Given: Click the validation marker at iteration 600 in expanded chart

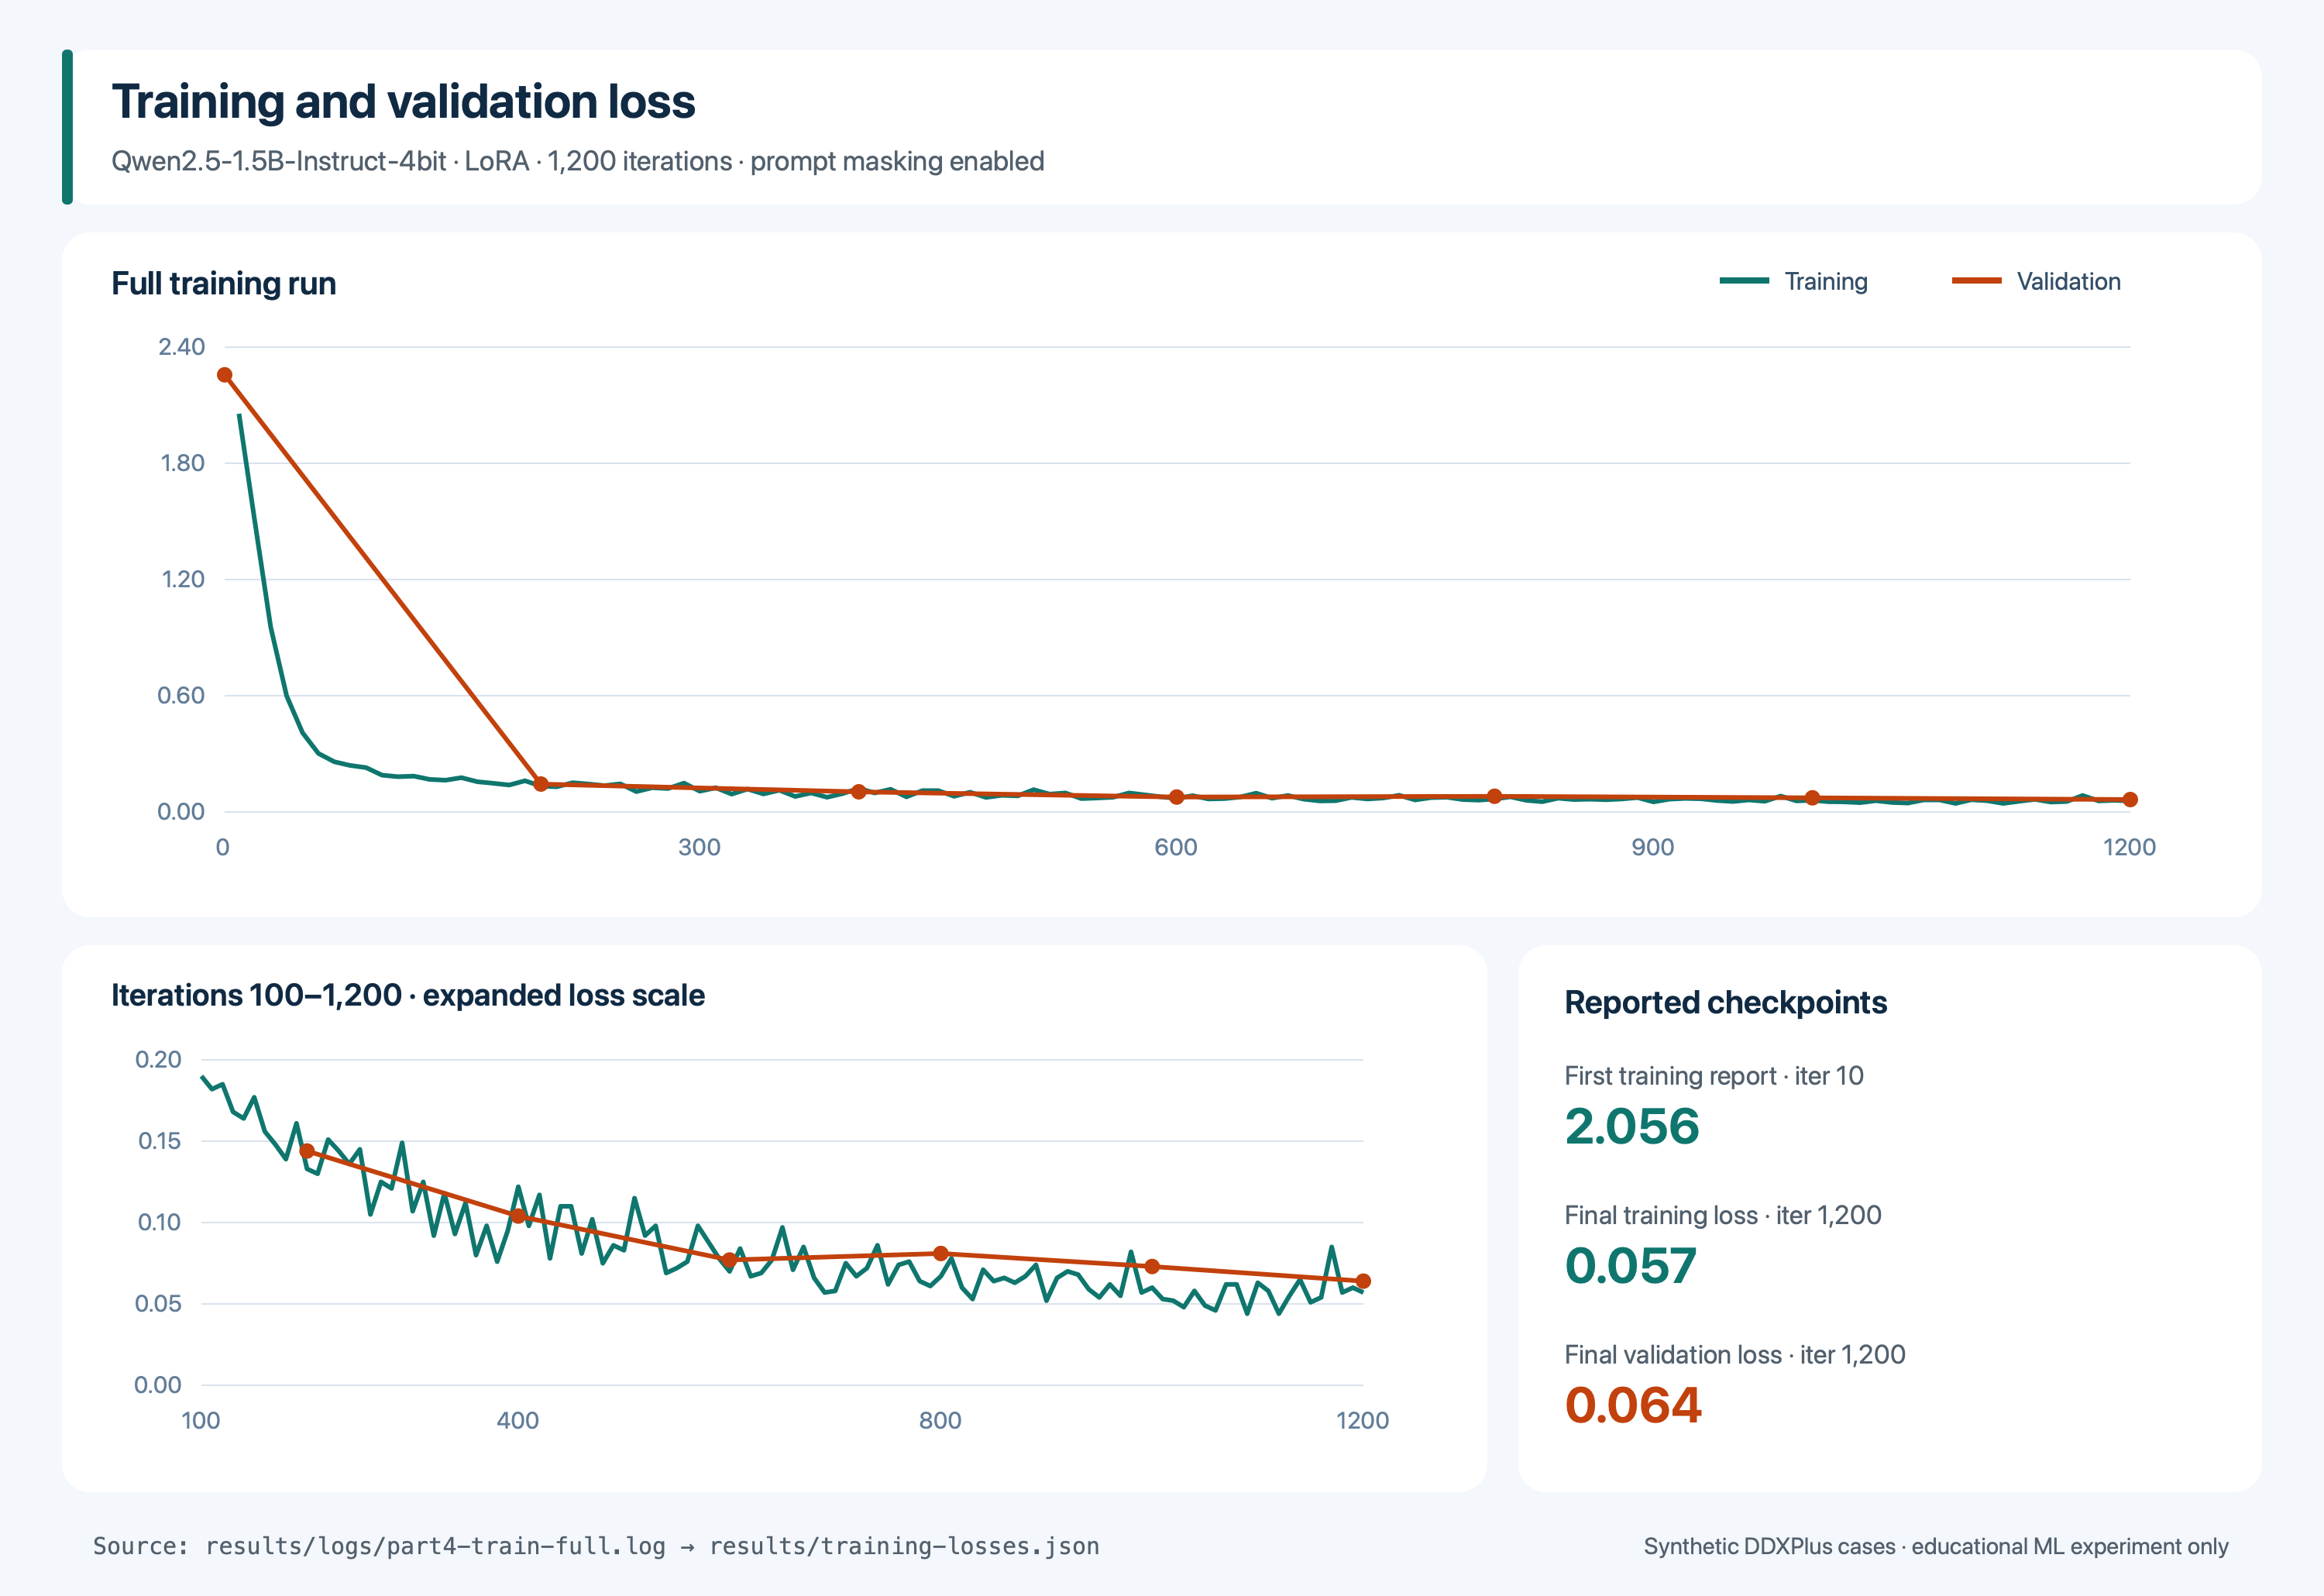Looking at the screenshot, I should coord(729,1260).
